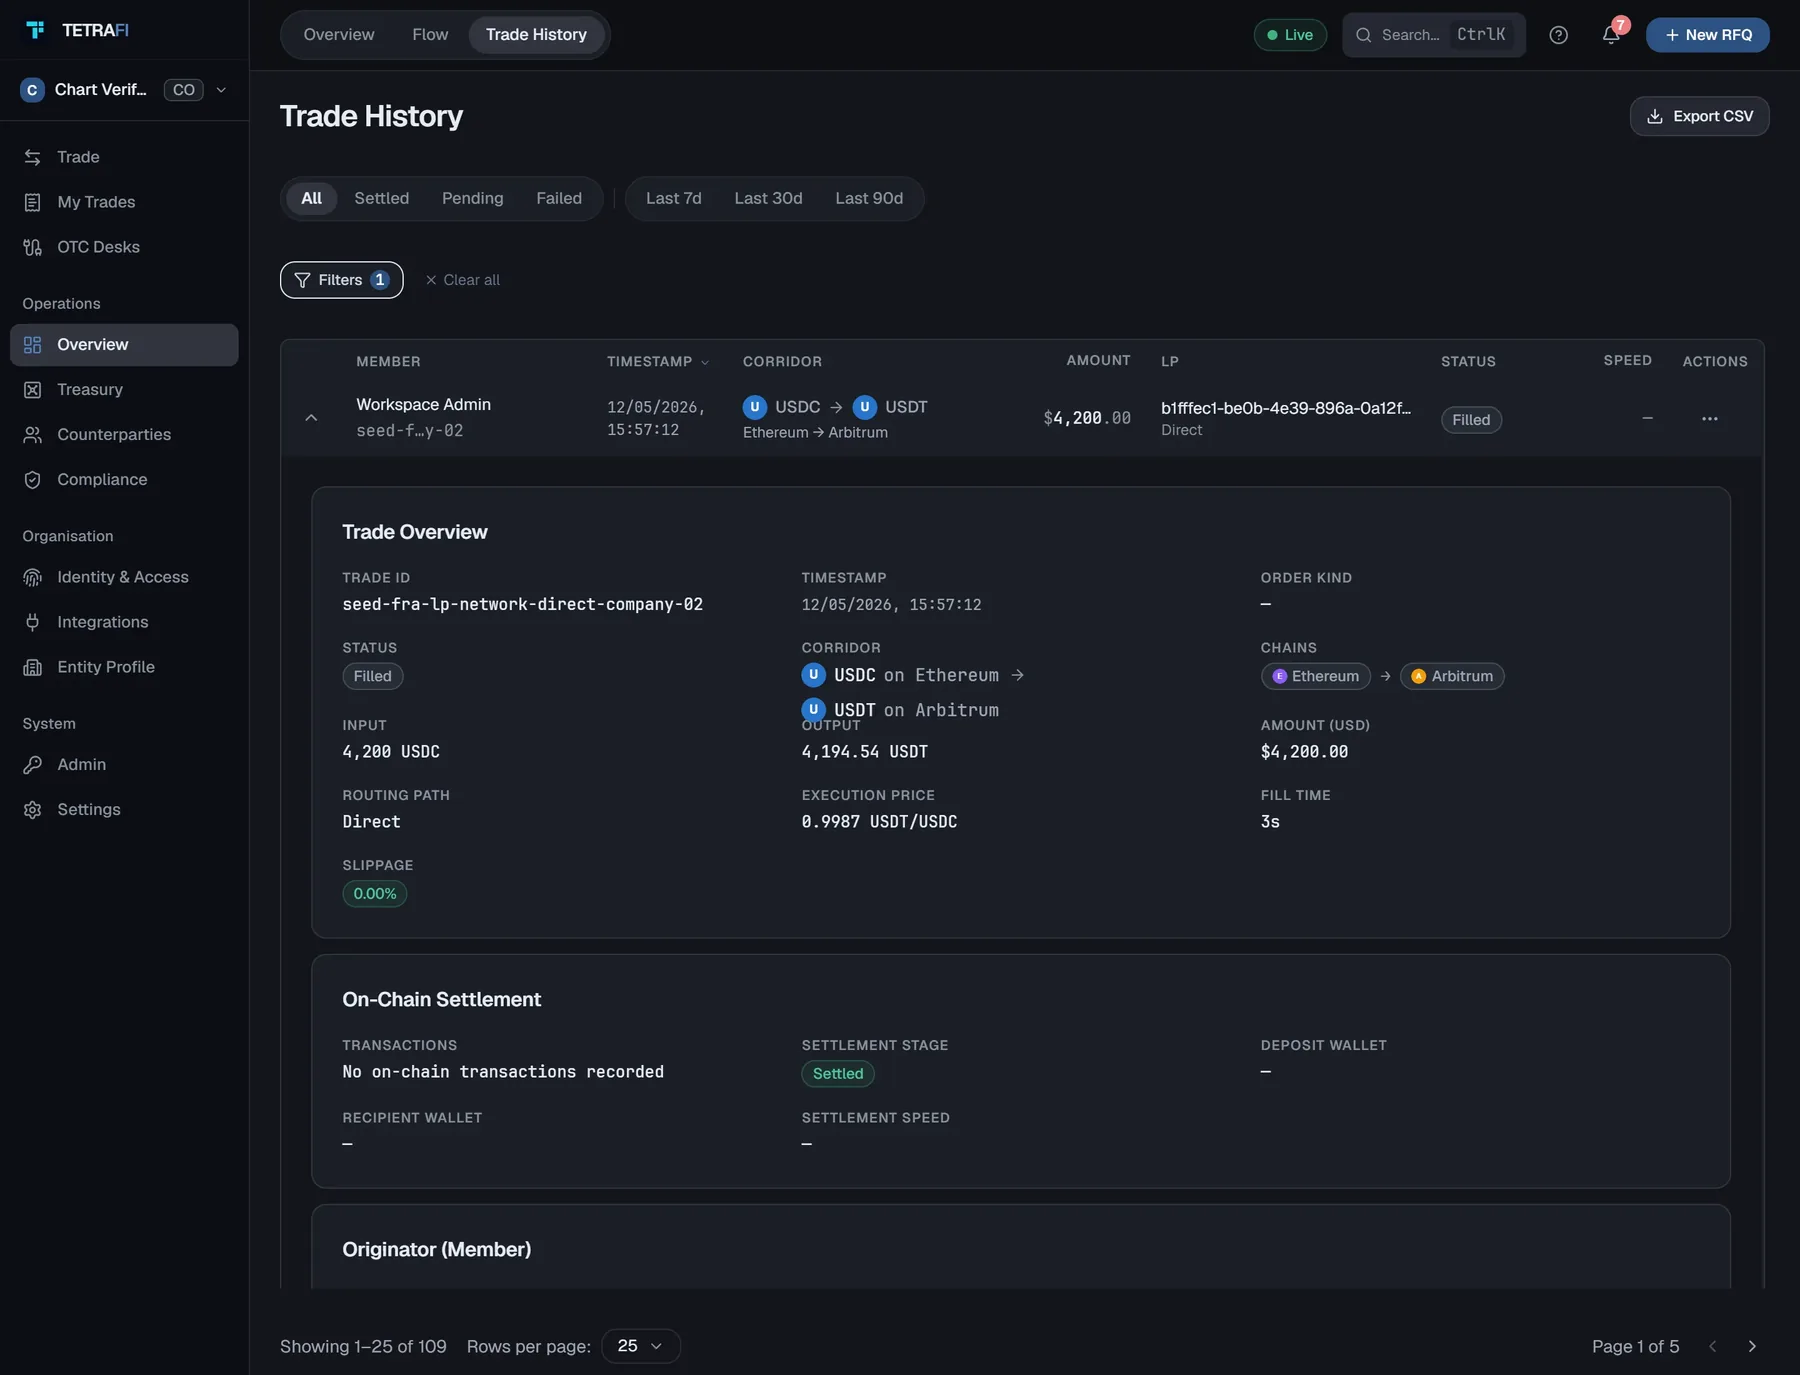This screenshot has width=1800, height=1375.
Task: Click the New RFQ button
Action: 1707,35
